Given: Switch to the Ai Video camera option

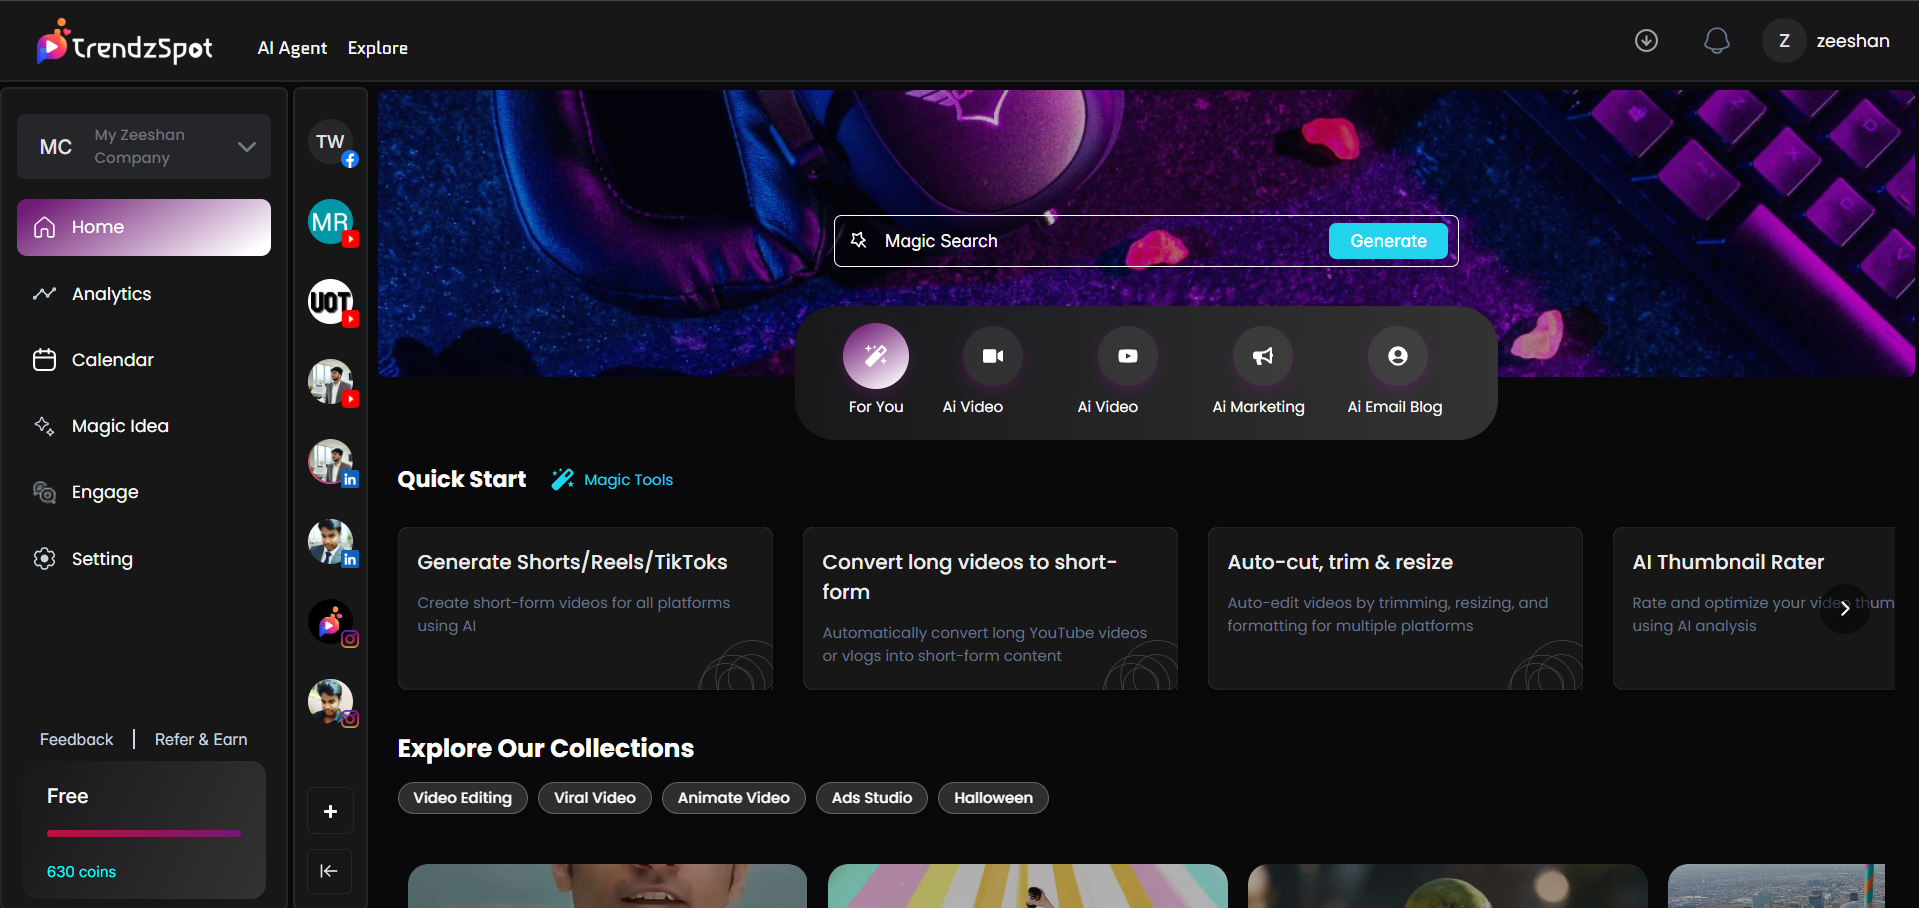Looking at the screenshot, I should 991,356.
